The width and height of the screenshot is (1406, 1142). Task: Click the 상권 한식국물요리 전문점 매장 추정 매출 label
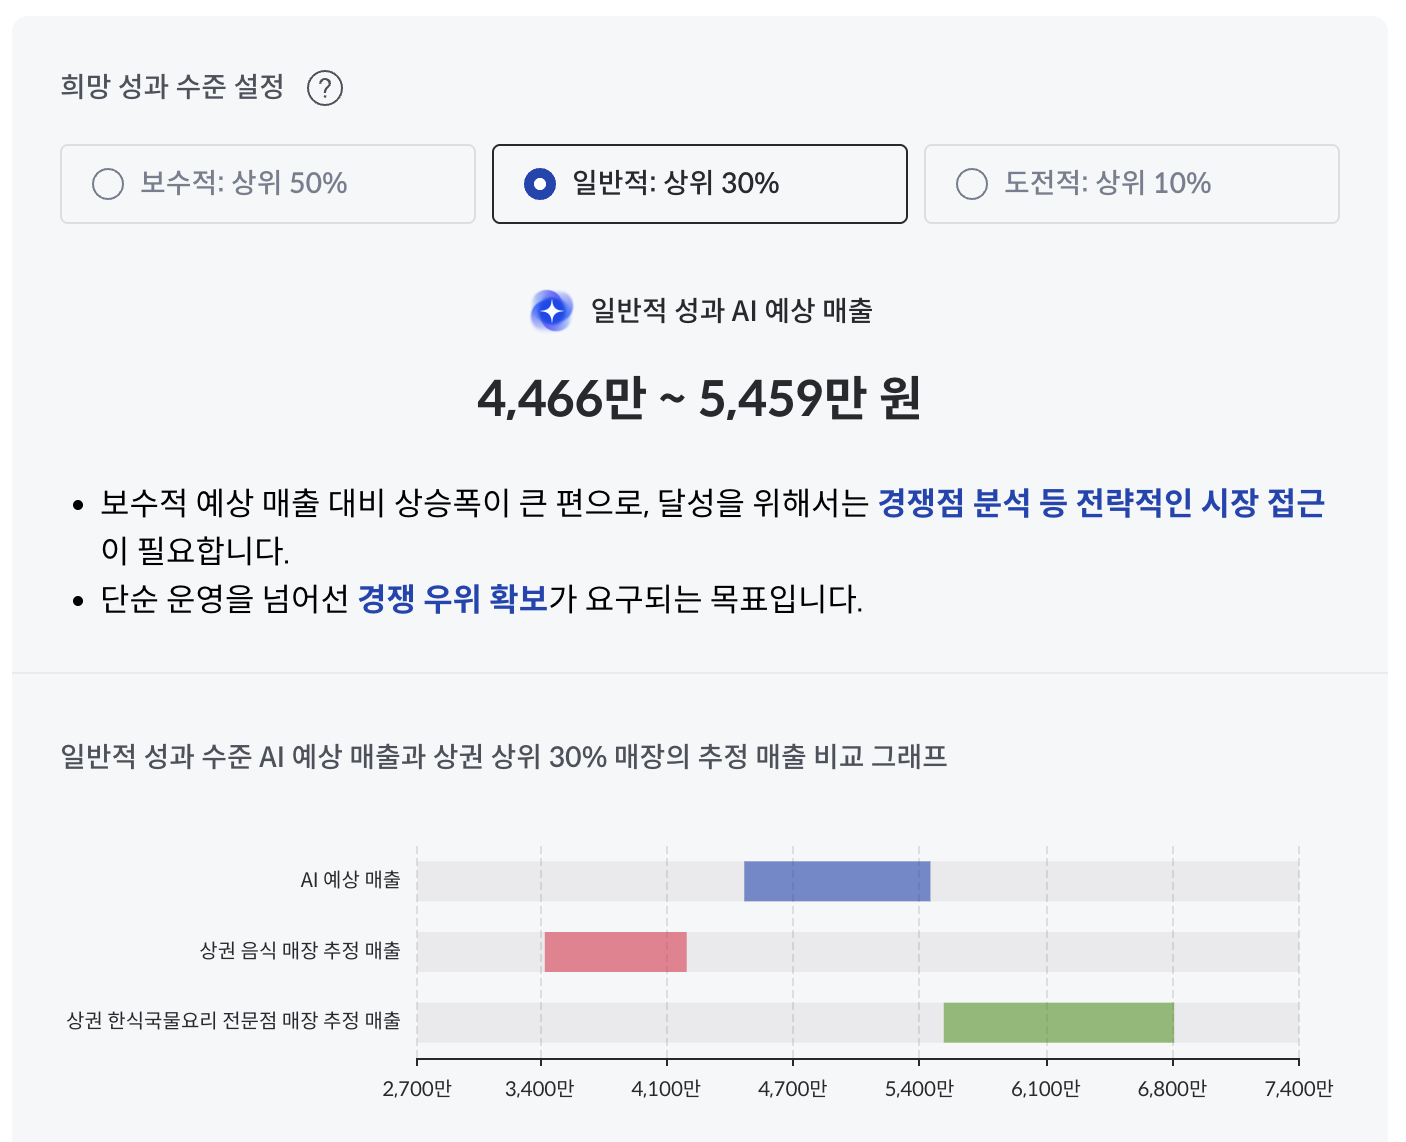[233, 1021]
